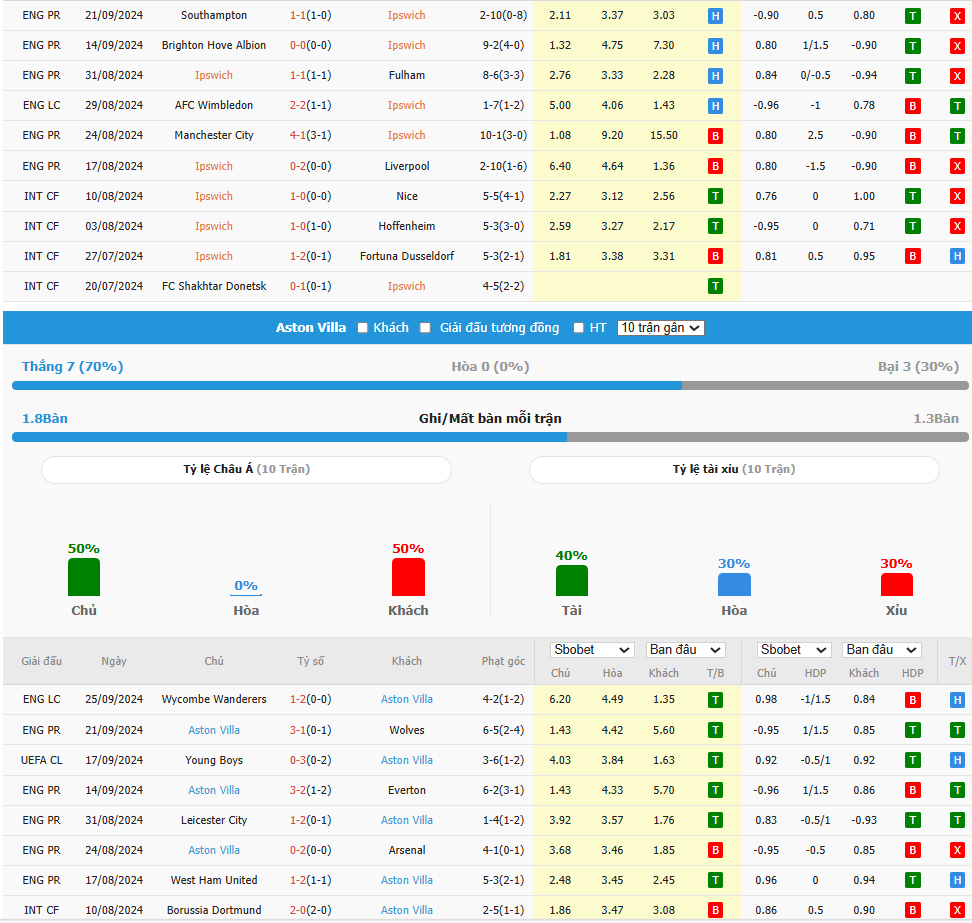Click H result badge in Southampton row
Viewport: 972px width, 923px height.
[715, 16]
